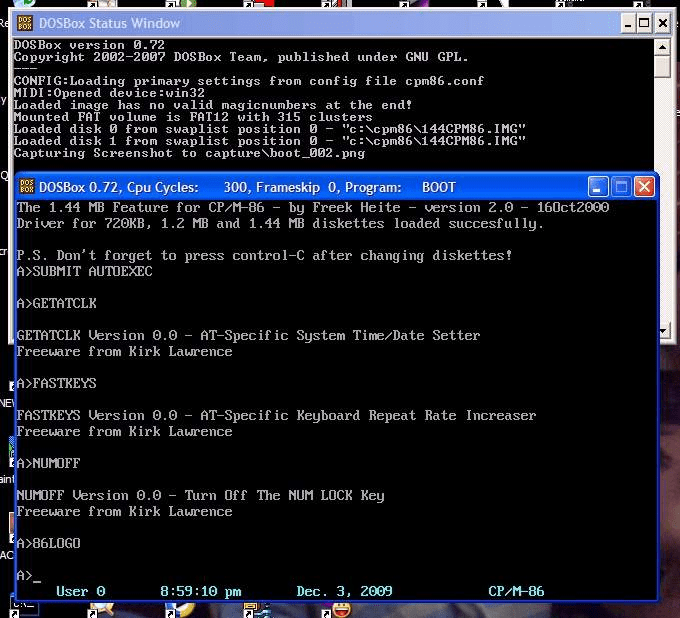This screenshot has height=618, width=680.
Task: Click 'GETATCLK Version 0.0' description line
Action: pos(248,335)
